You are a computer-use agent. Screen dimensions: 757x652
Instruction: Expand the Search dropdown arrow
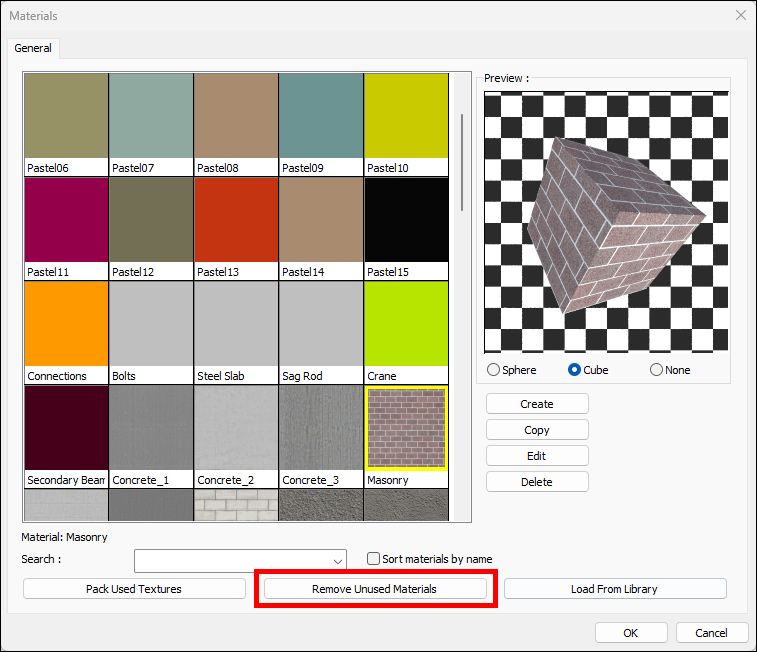(x=337, y=560)
